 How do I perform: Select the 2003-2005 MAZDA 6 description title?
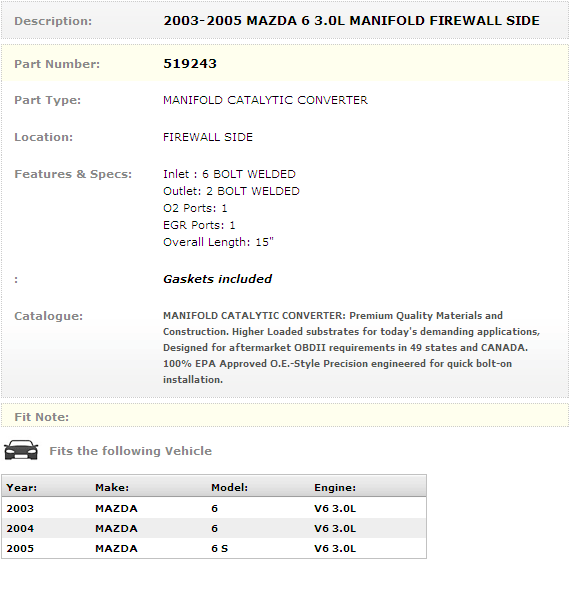click(351, 20)
